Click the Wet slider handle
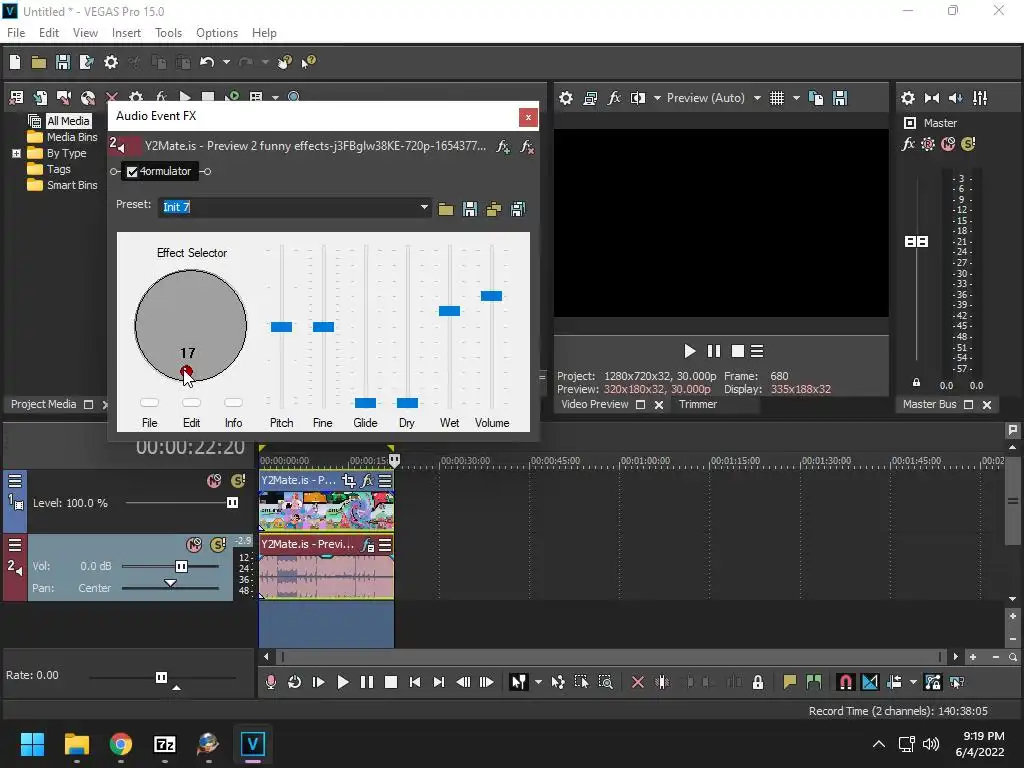Viewport: 1024px width, 768px height. pos(449,311)
